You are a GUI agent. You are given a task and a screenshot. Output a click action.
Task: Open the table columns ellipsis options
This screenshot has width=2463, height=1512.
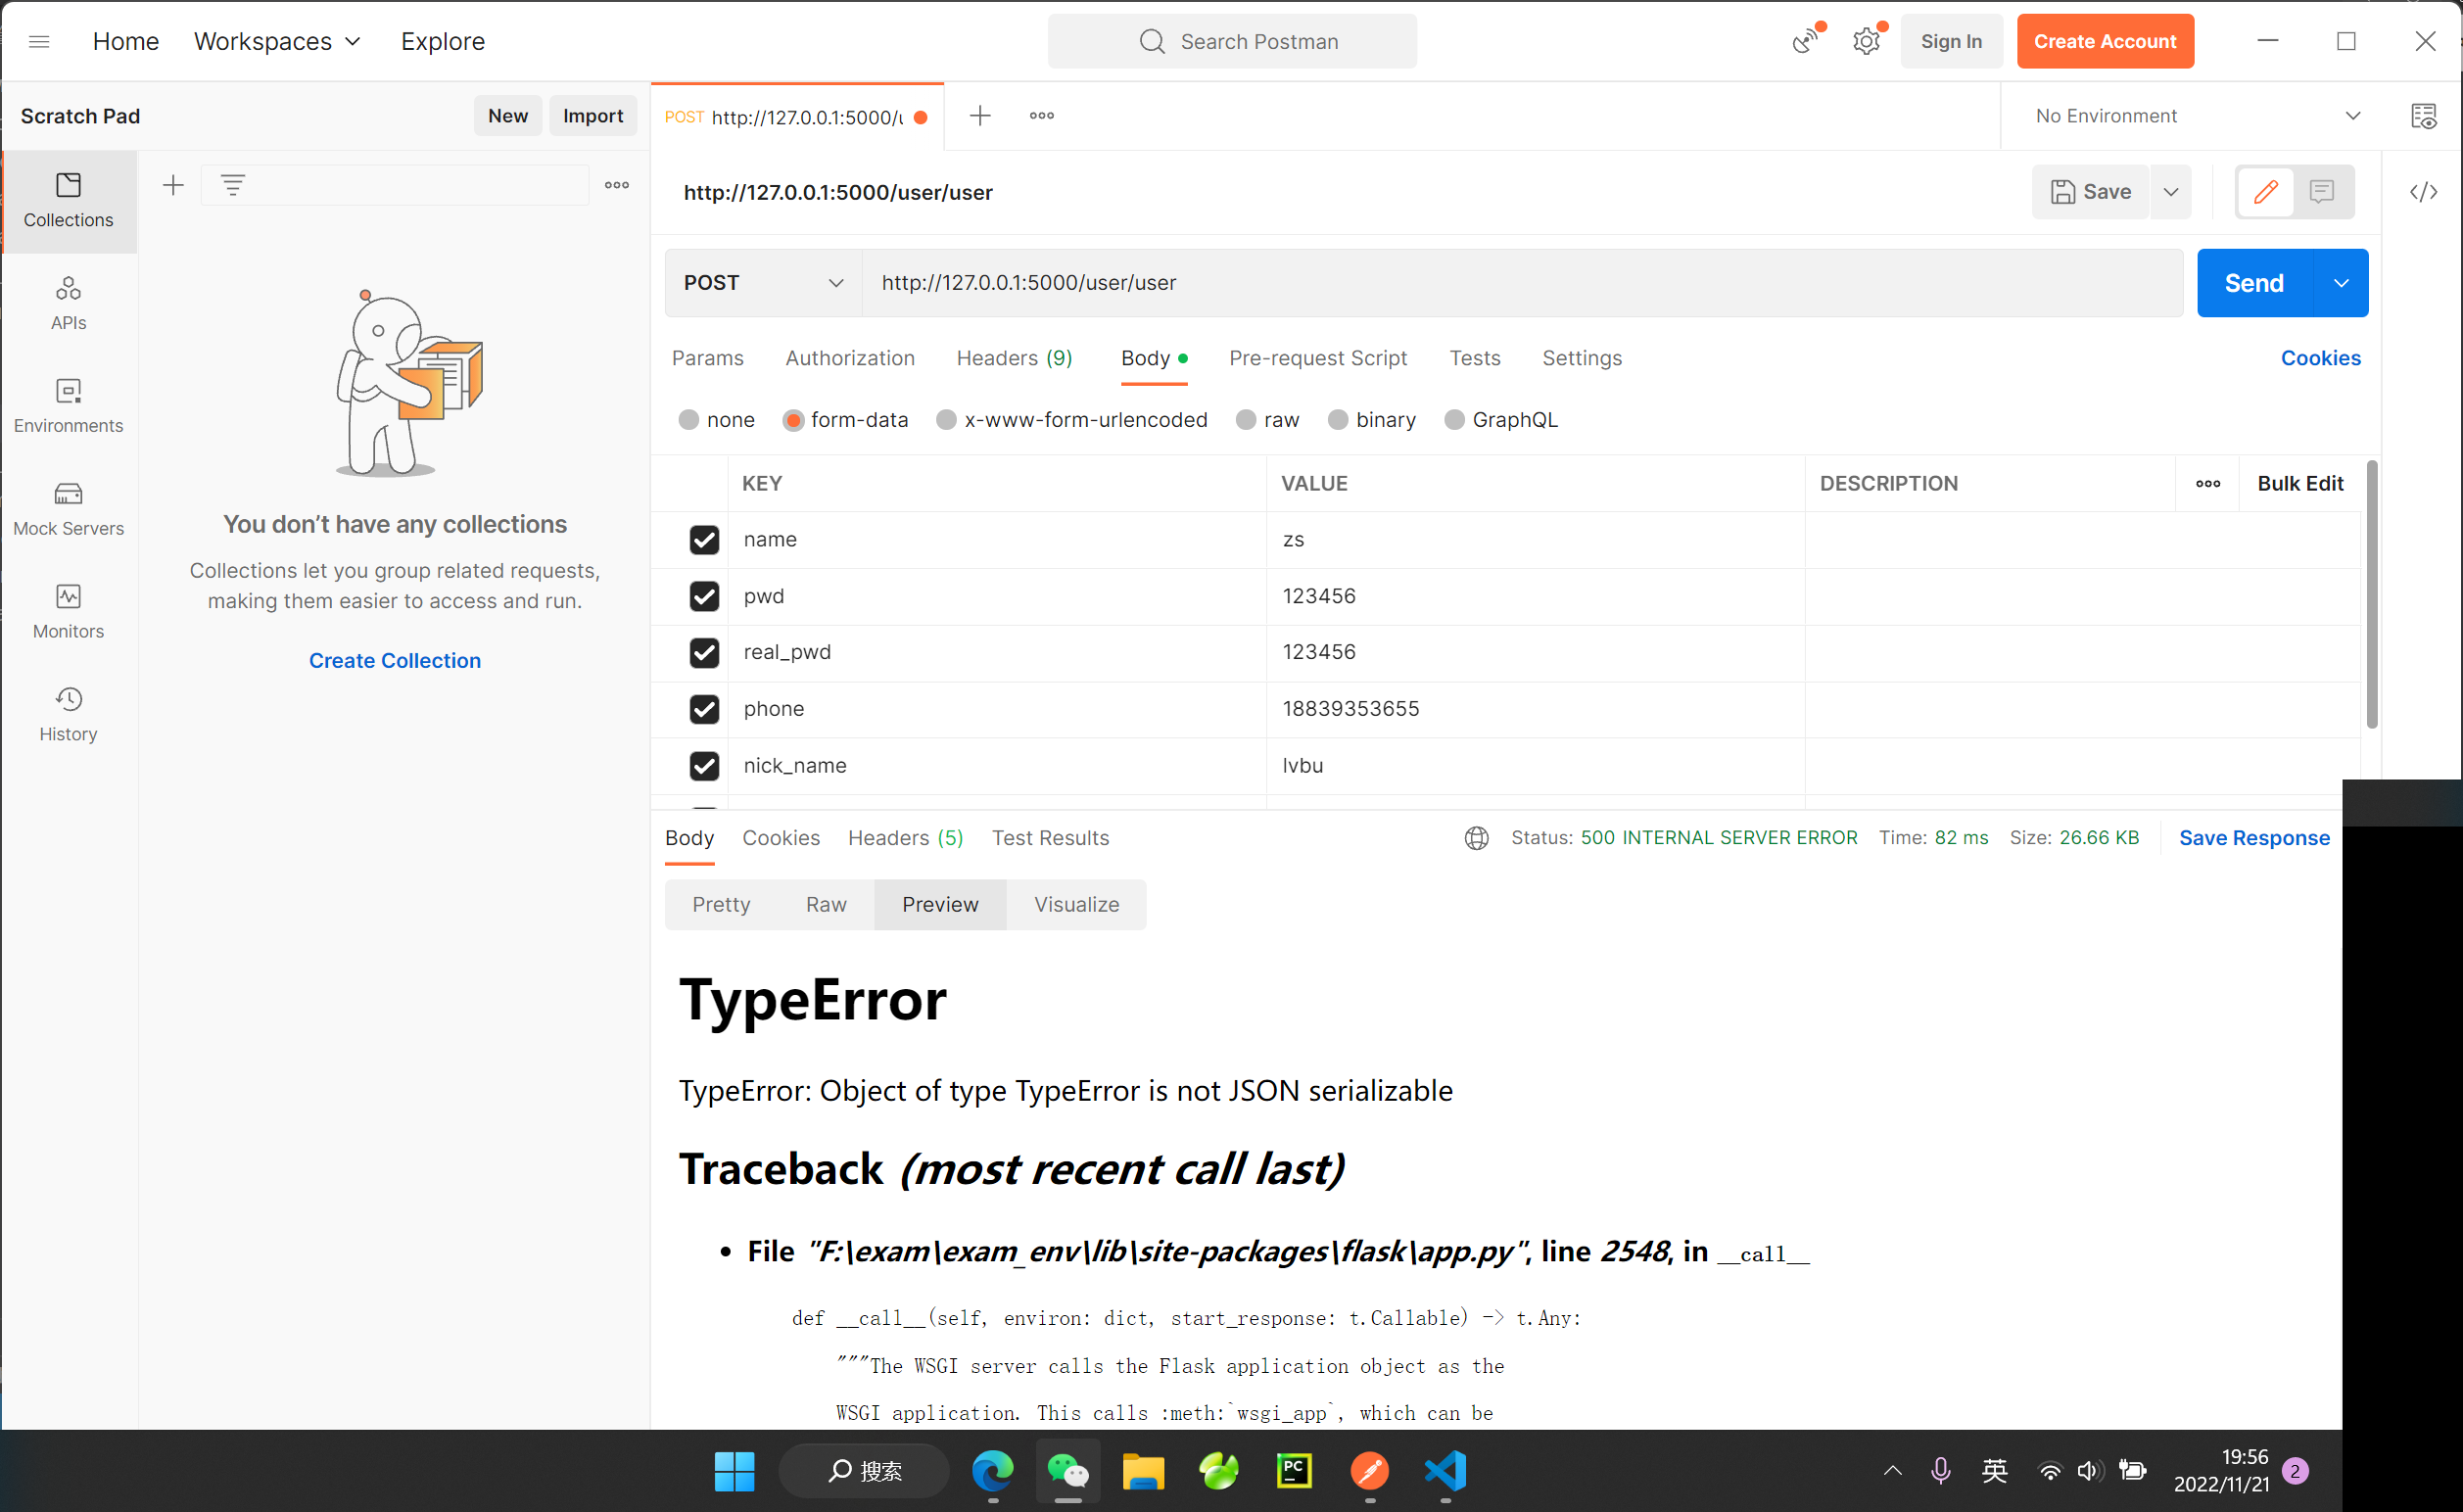click(2208, 484)
